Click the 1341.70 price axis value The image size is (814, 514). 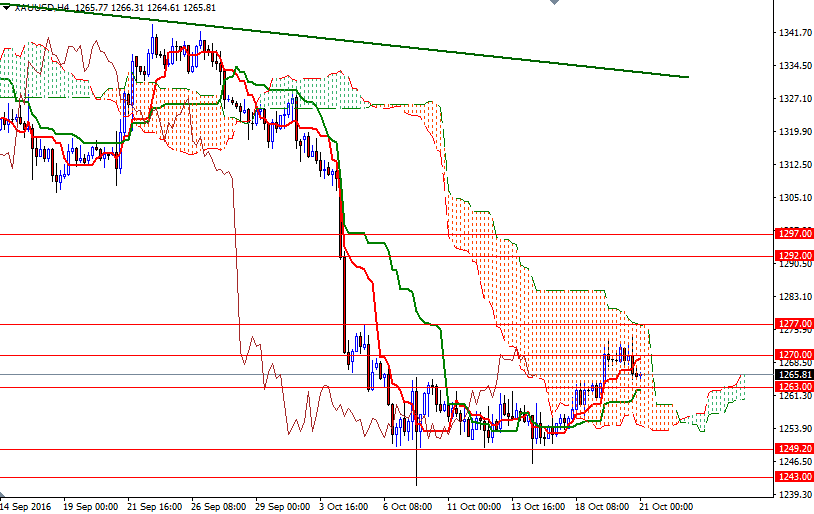795,33
